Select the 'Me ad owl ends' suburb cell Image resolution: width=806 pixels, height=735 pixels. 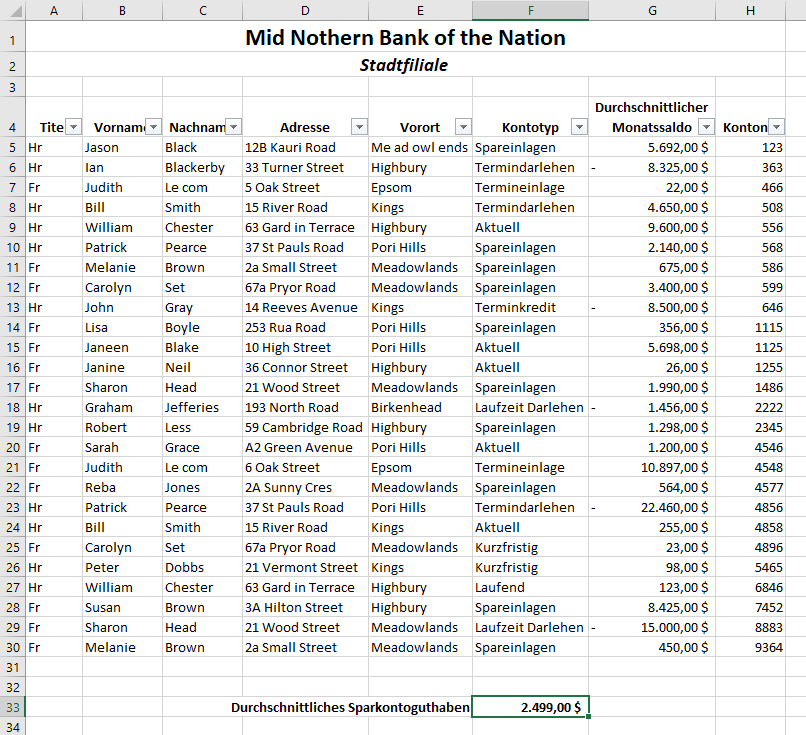coord(420,148)
